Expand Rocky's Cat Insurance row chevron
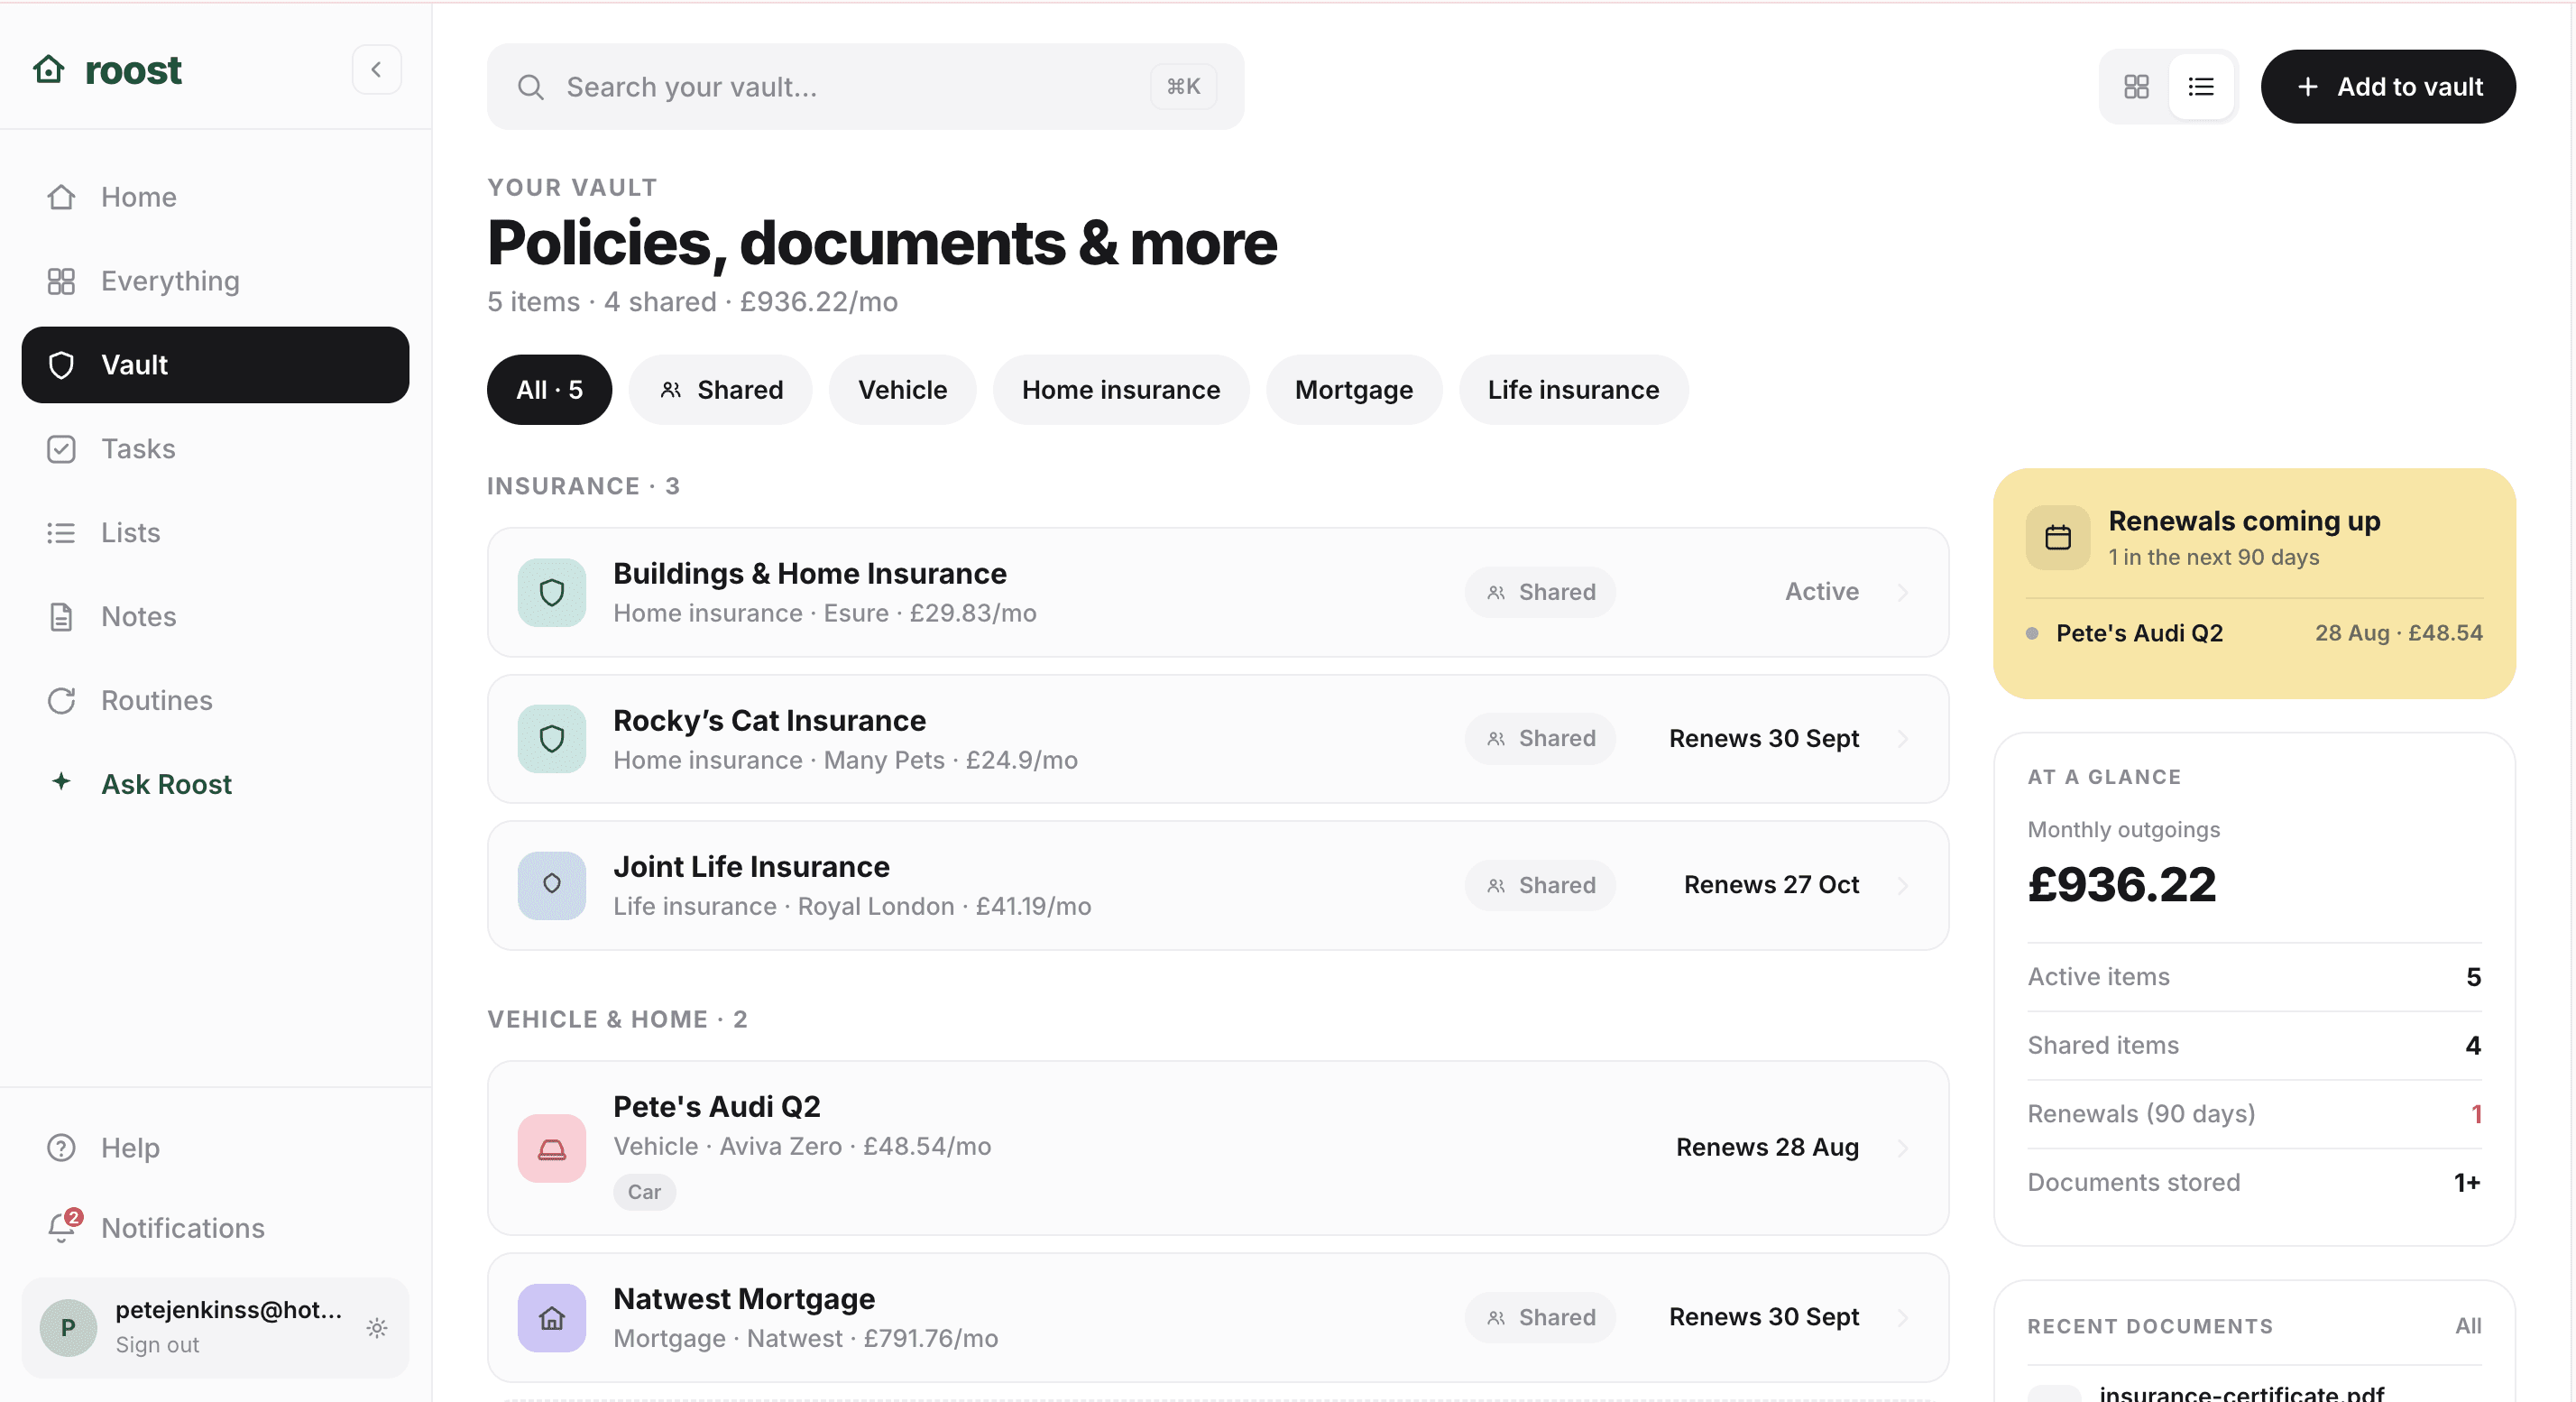 1903,739
